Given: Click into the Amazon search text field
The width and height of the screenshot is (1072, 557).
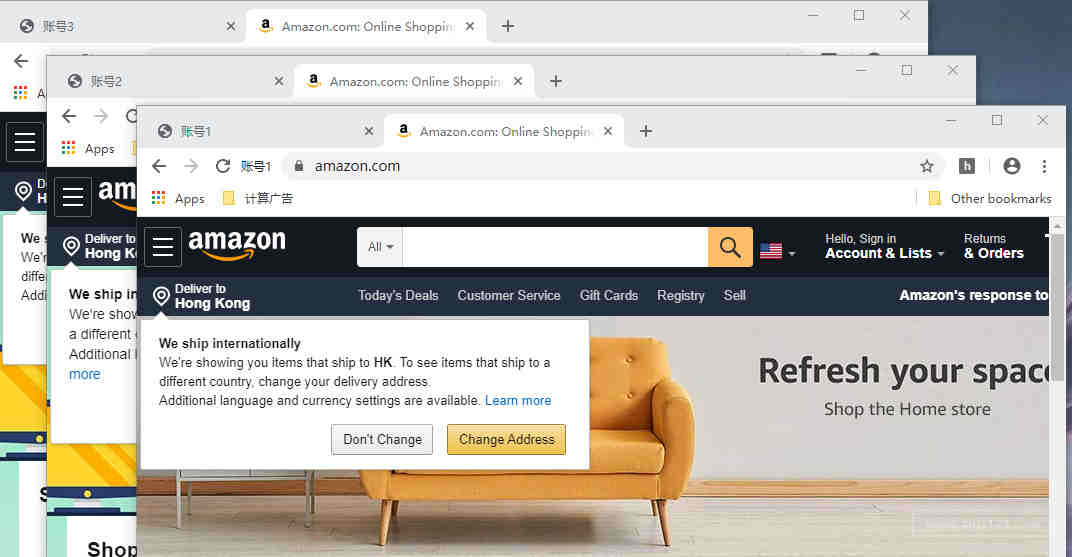Looking at the screenshot, I should [x=555, y=247].
